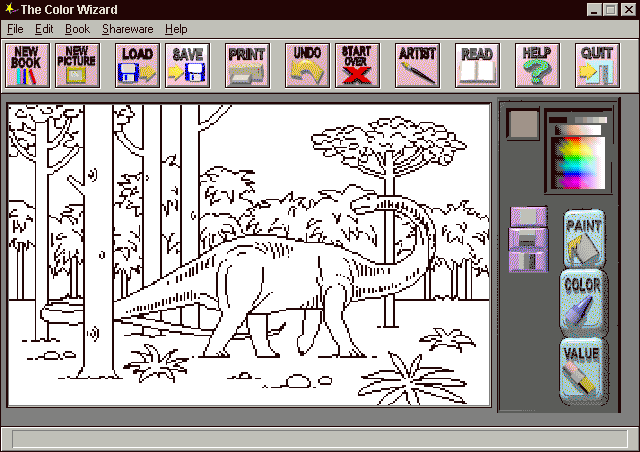Choose the top small brush size box
This screenshot has width=640, height=452.
[x=529, y=217]
